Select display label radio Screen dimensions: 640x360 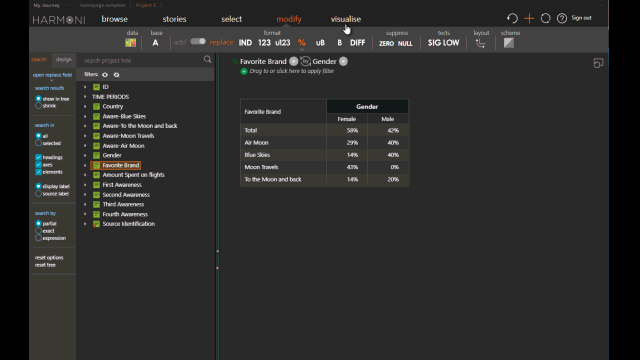click(x=38, y=186)
